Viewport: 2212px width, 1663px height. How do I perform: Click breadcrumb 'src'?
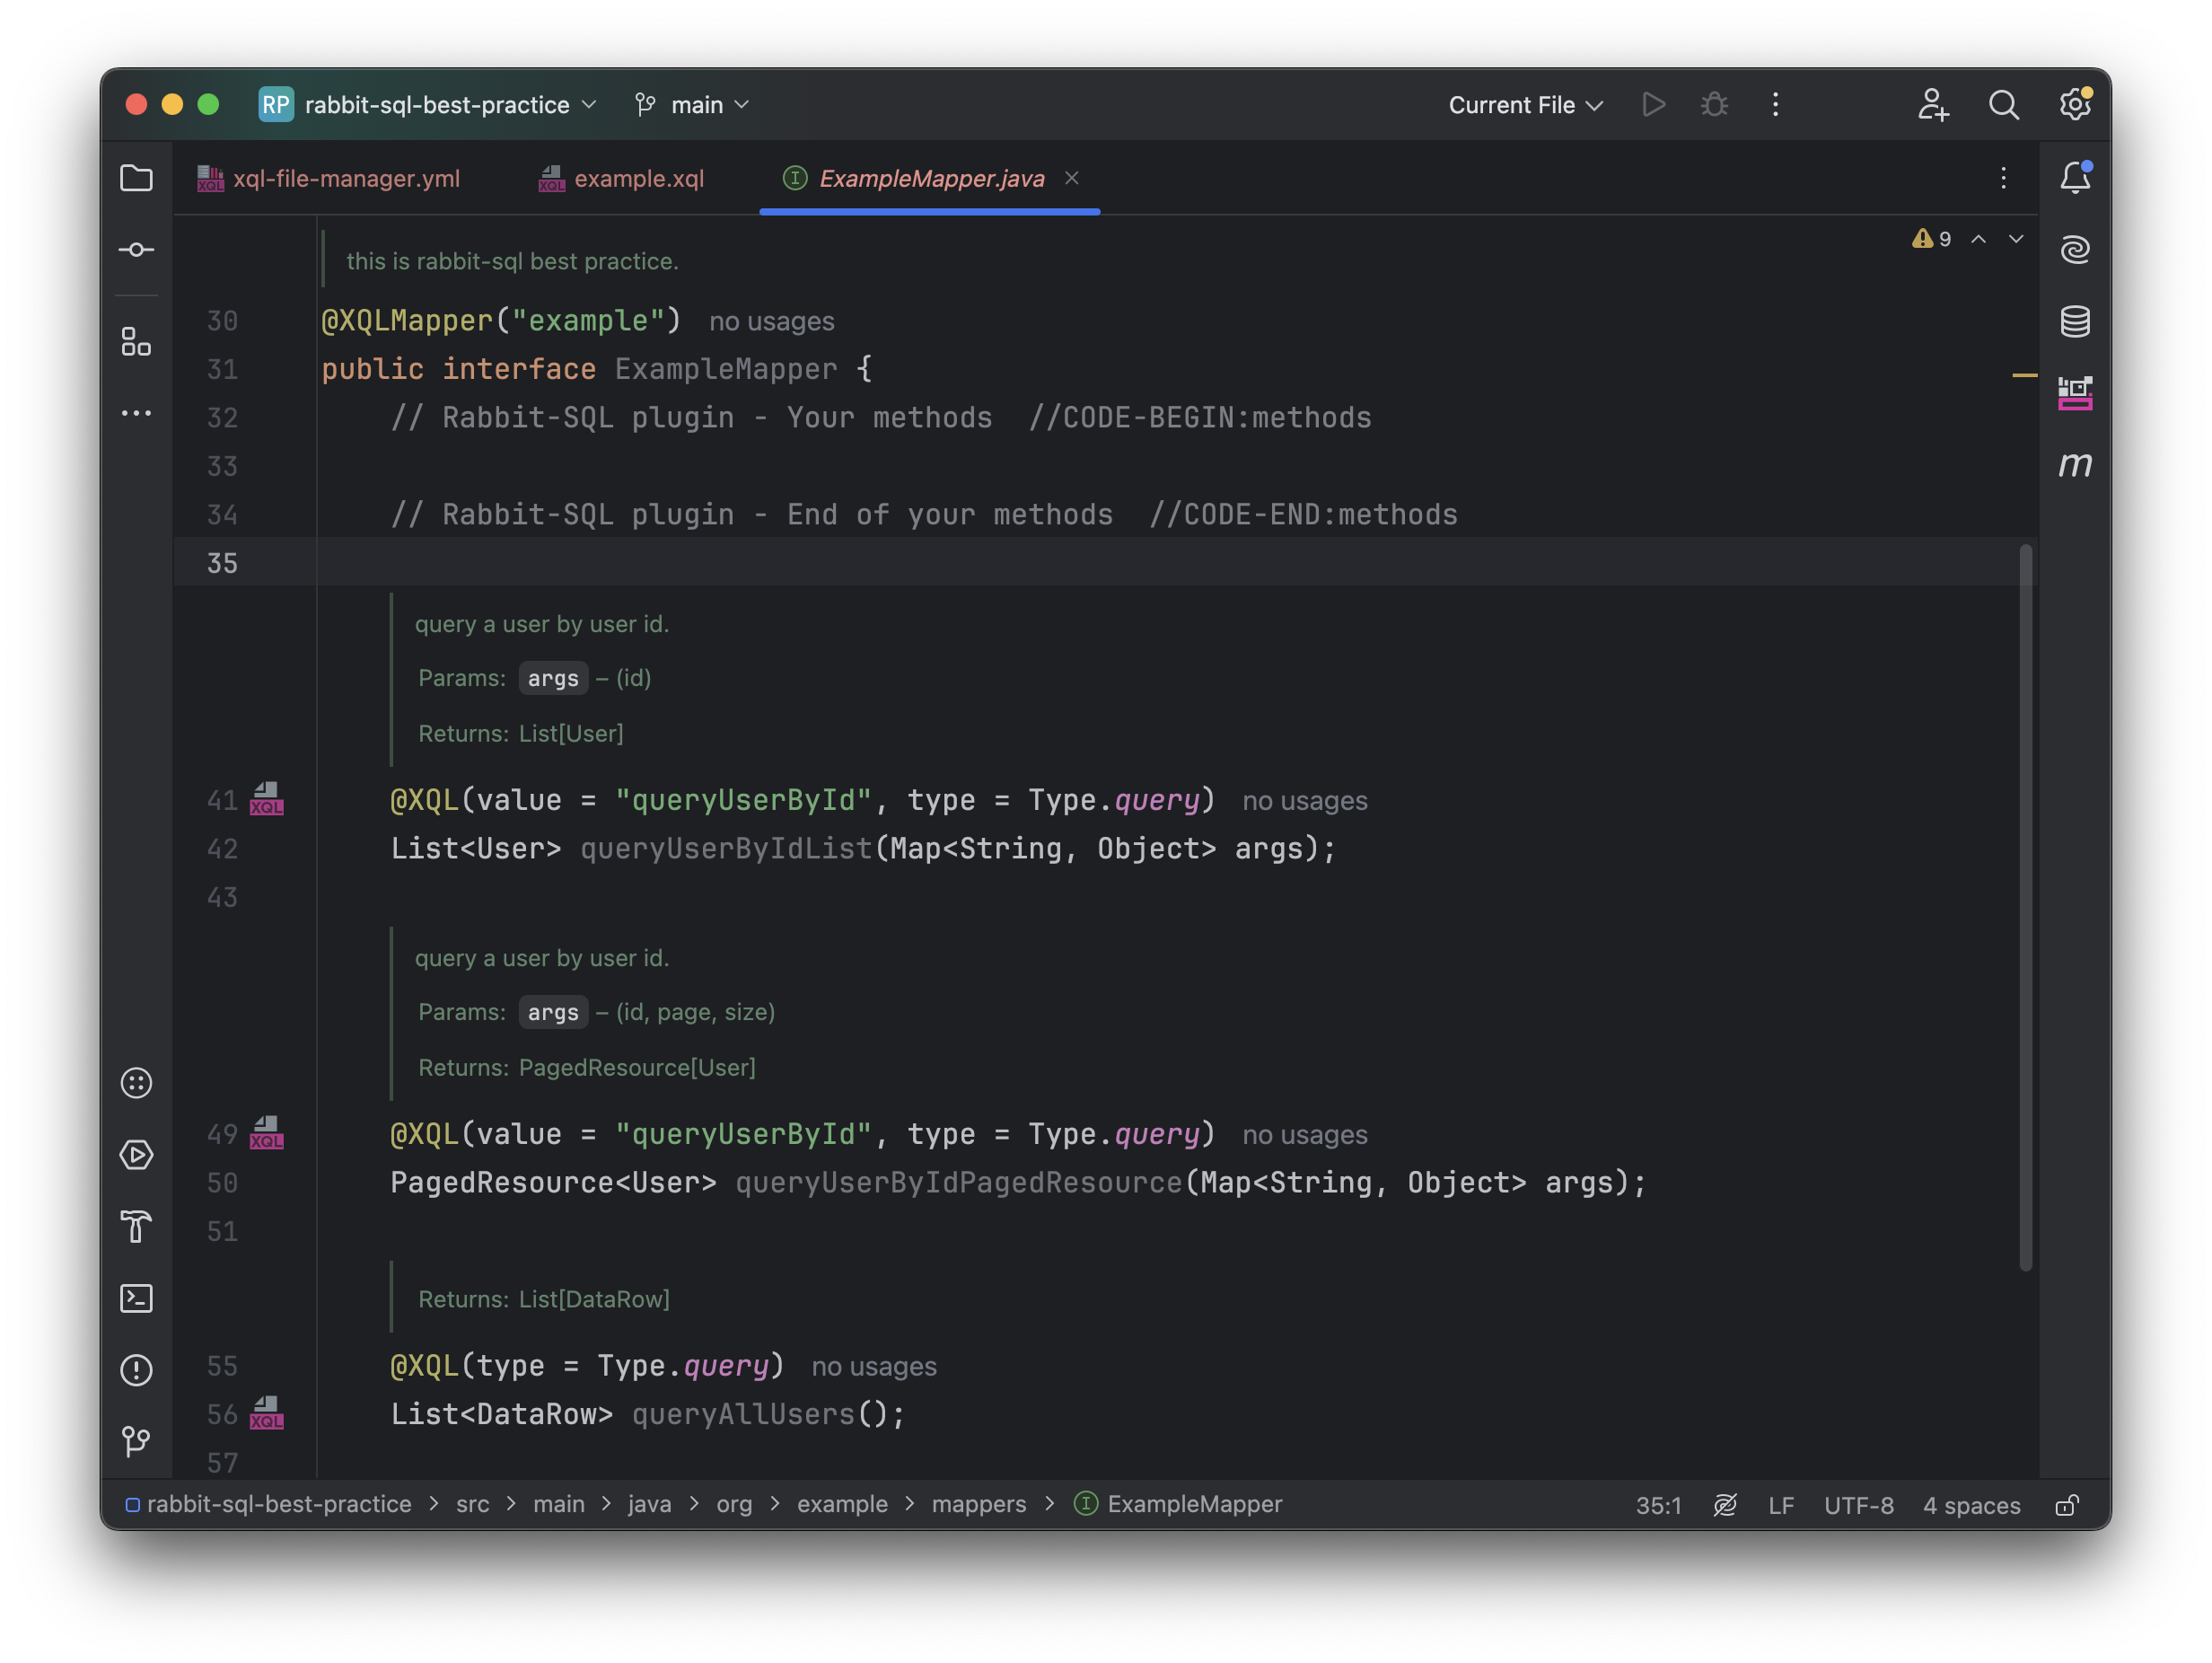pos(472,1504)
